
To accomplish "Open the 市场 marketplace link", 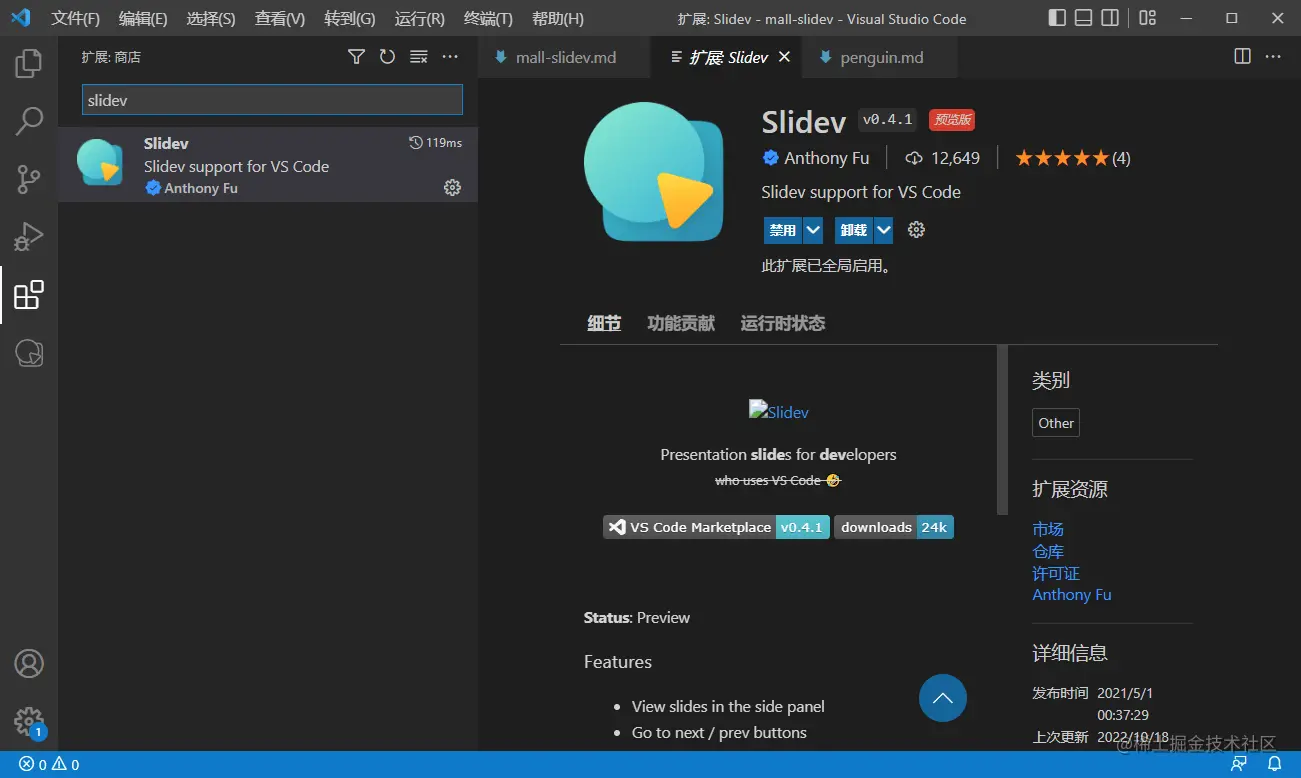I will click(x=1048, y=529).
